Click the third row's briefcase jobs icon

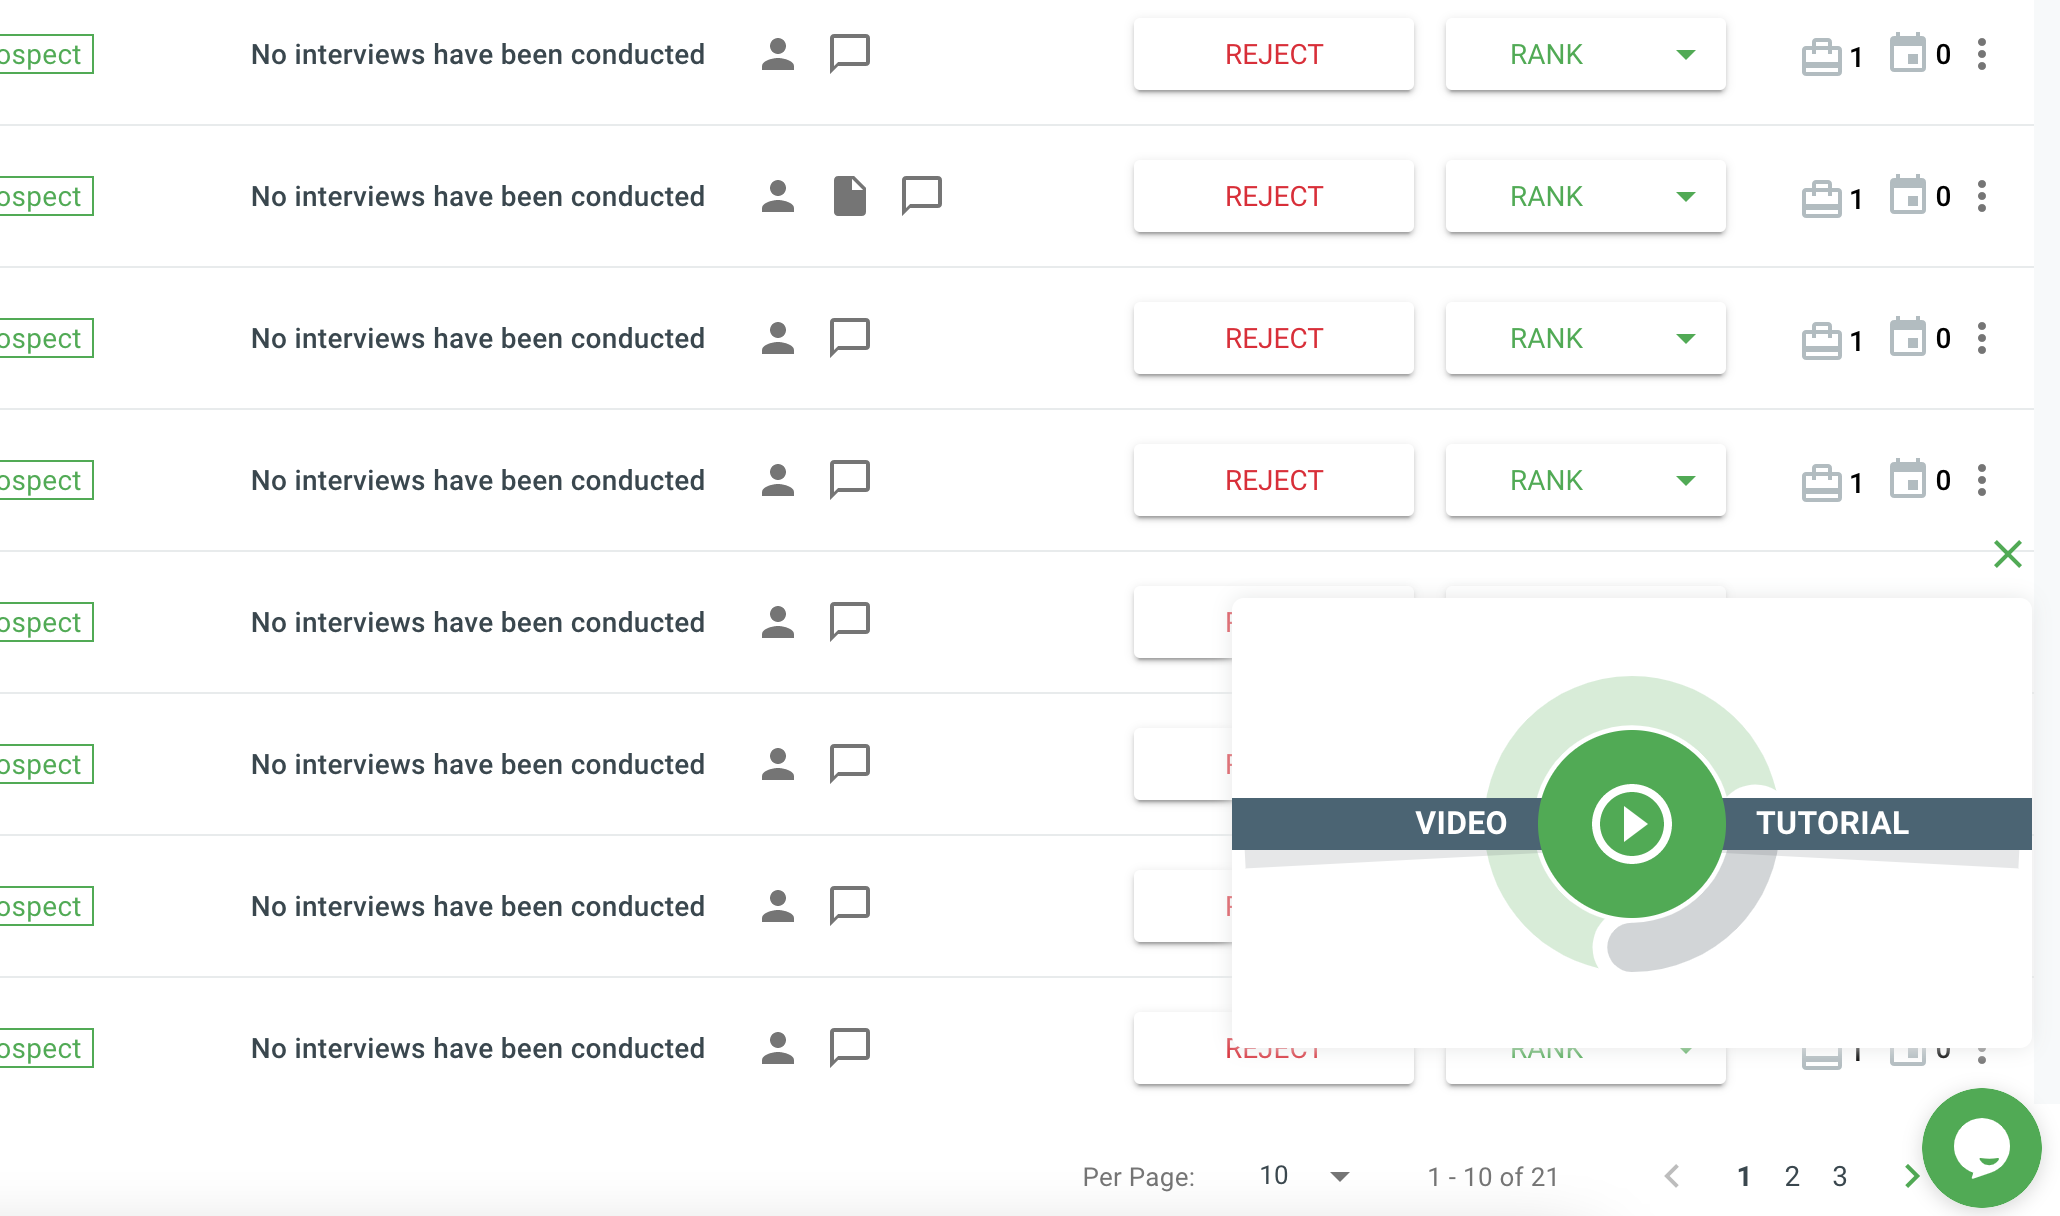(1821, 340)
